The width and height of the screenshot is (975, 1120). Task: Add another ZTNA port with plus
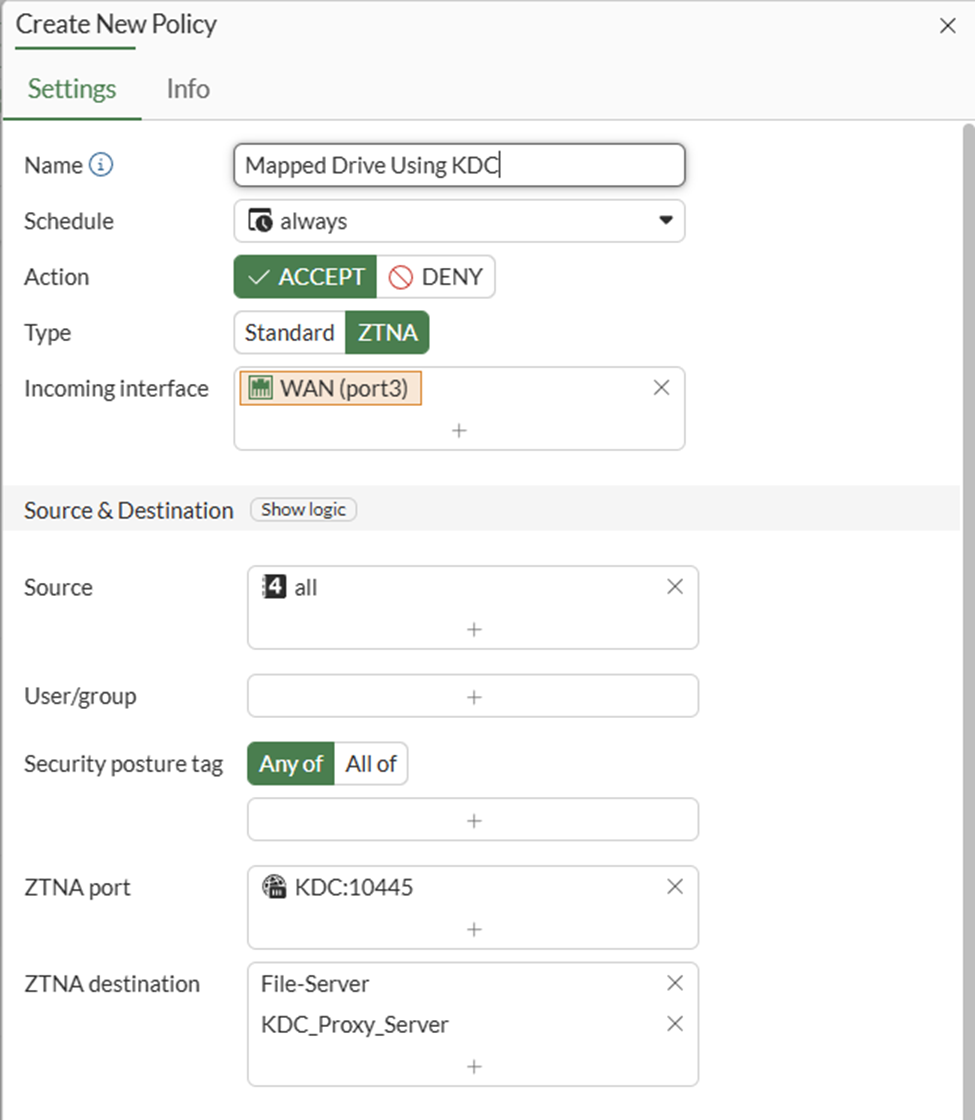tap(473, 929)
